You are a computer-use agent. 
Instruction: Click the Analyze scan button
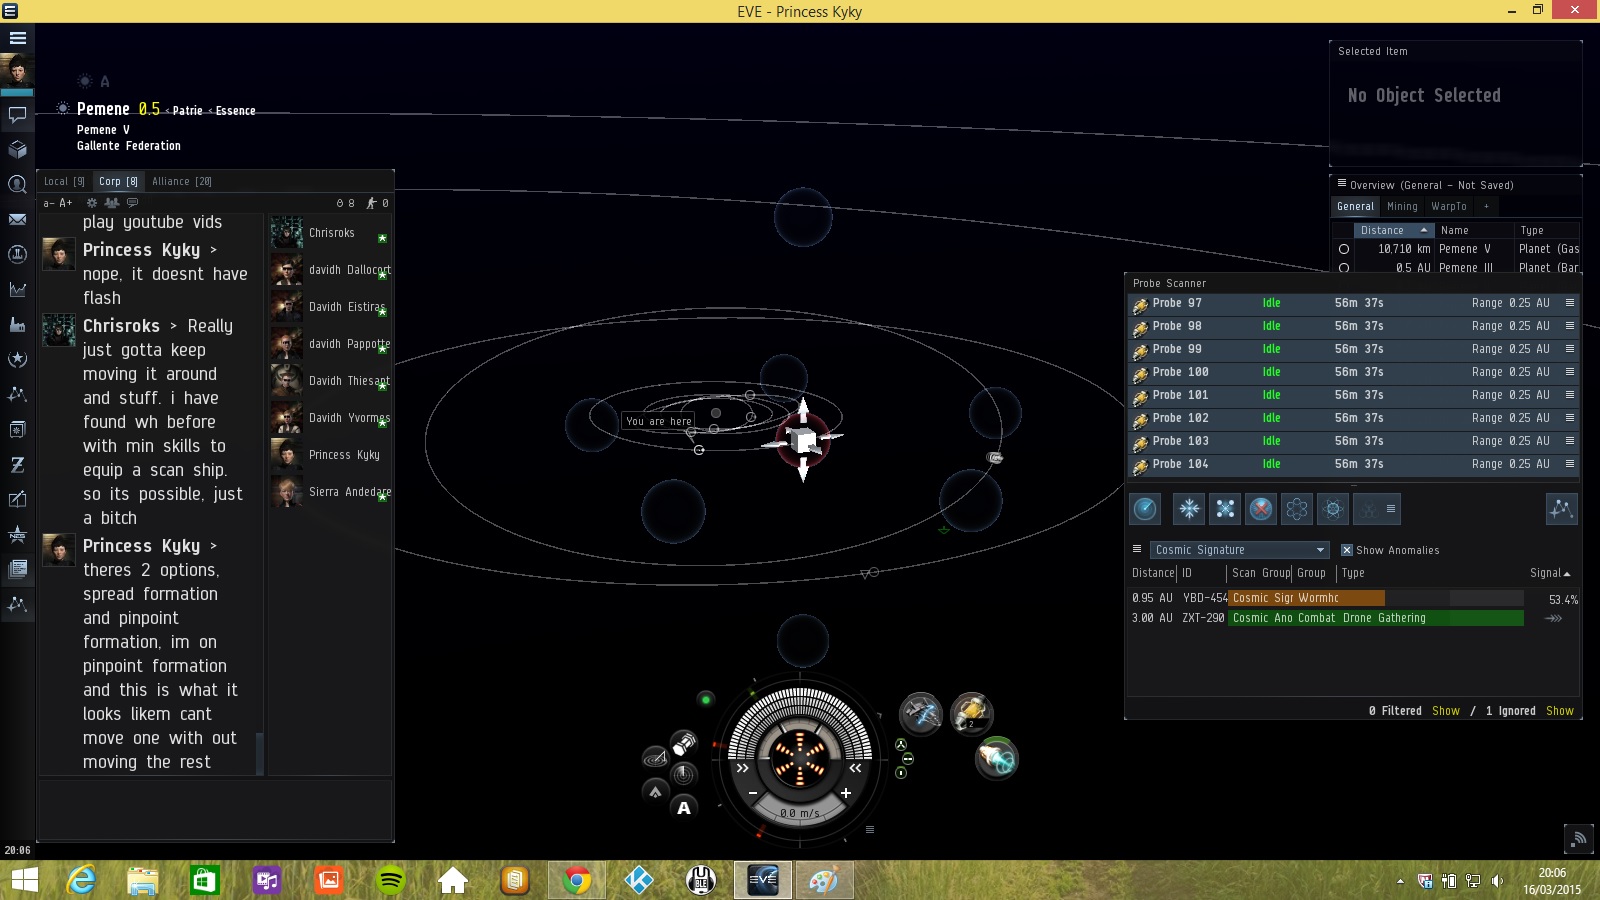coord(1145,509)
